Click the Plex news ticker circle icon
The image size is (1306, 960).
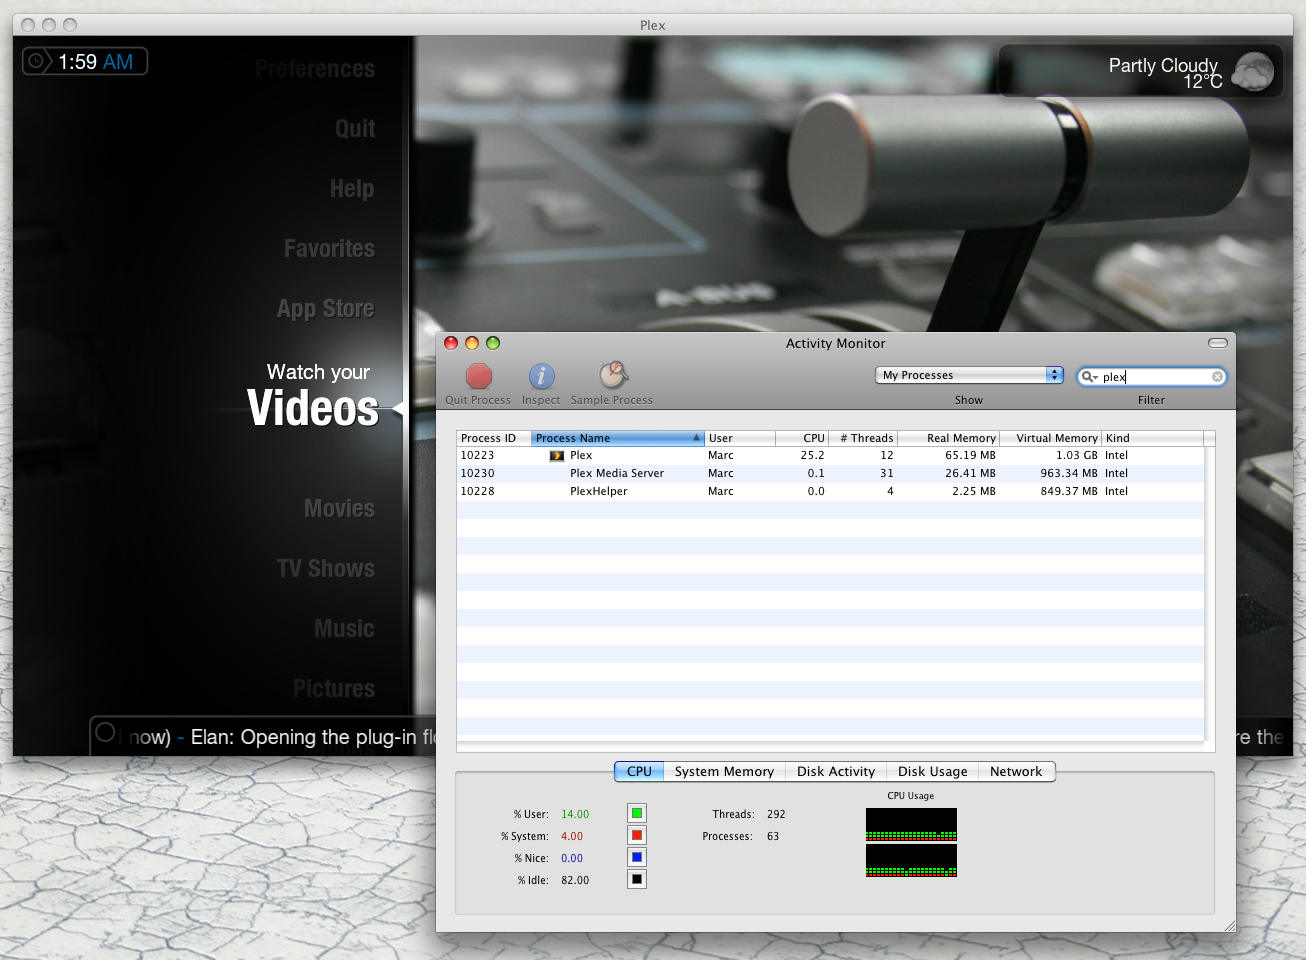point(105,733)
